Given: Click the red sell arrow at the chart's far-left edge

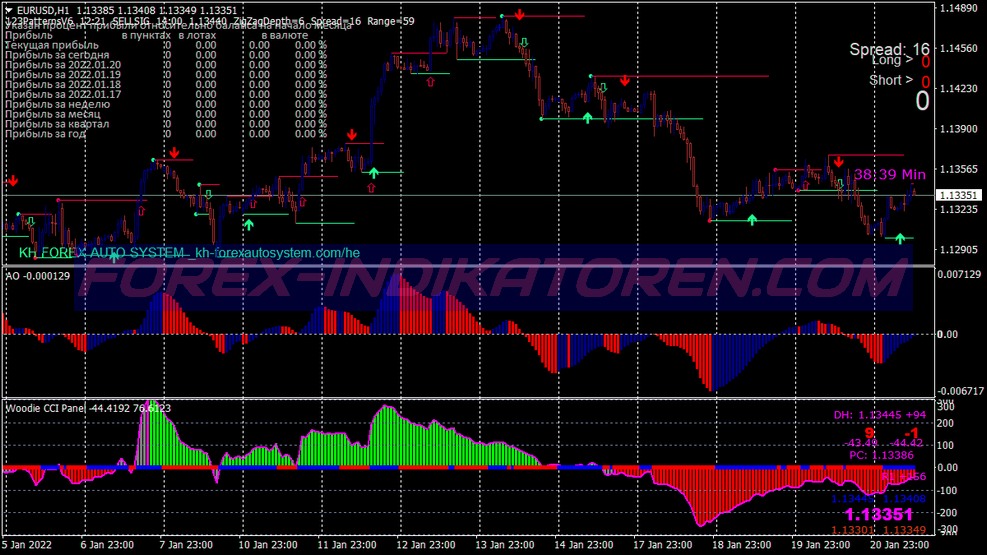Looking at the screenshot, I should 13,181.
